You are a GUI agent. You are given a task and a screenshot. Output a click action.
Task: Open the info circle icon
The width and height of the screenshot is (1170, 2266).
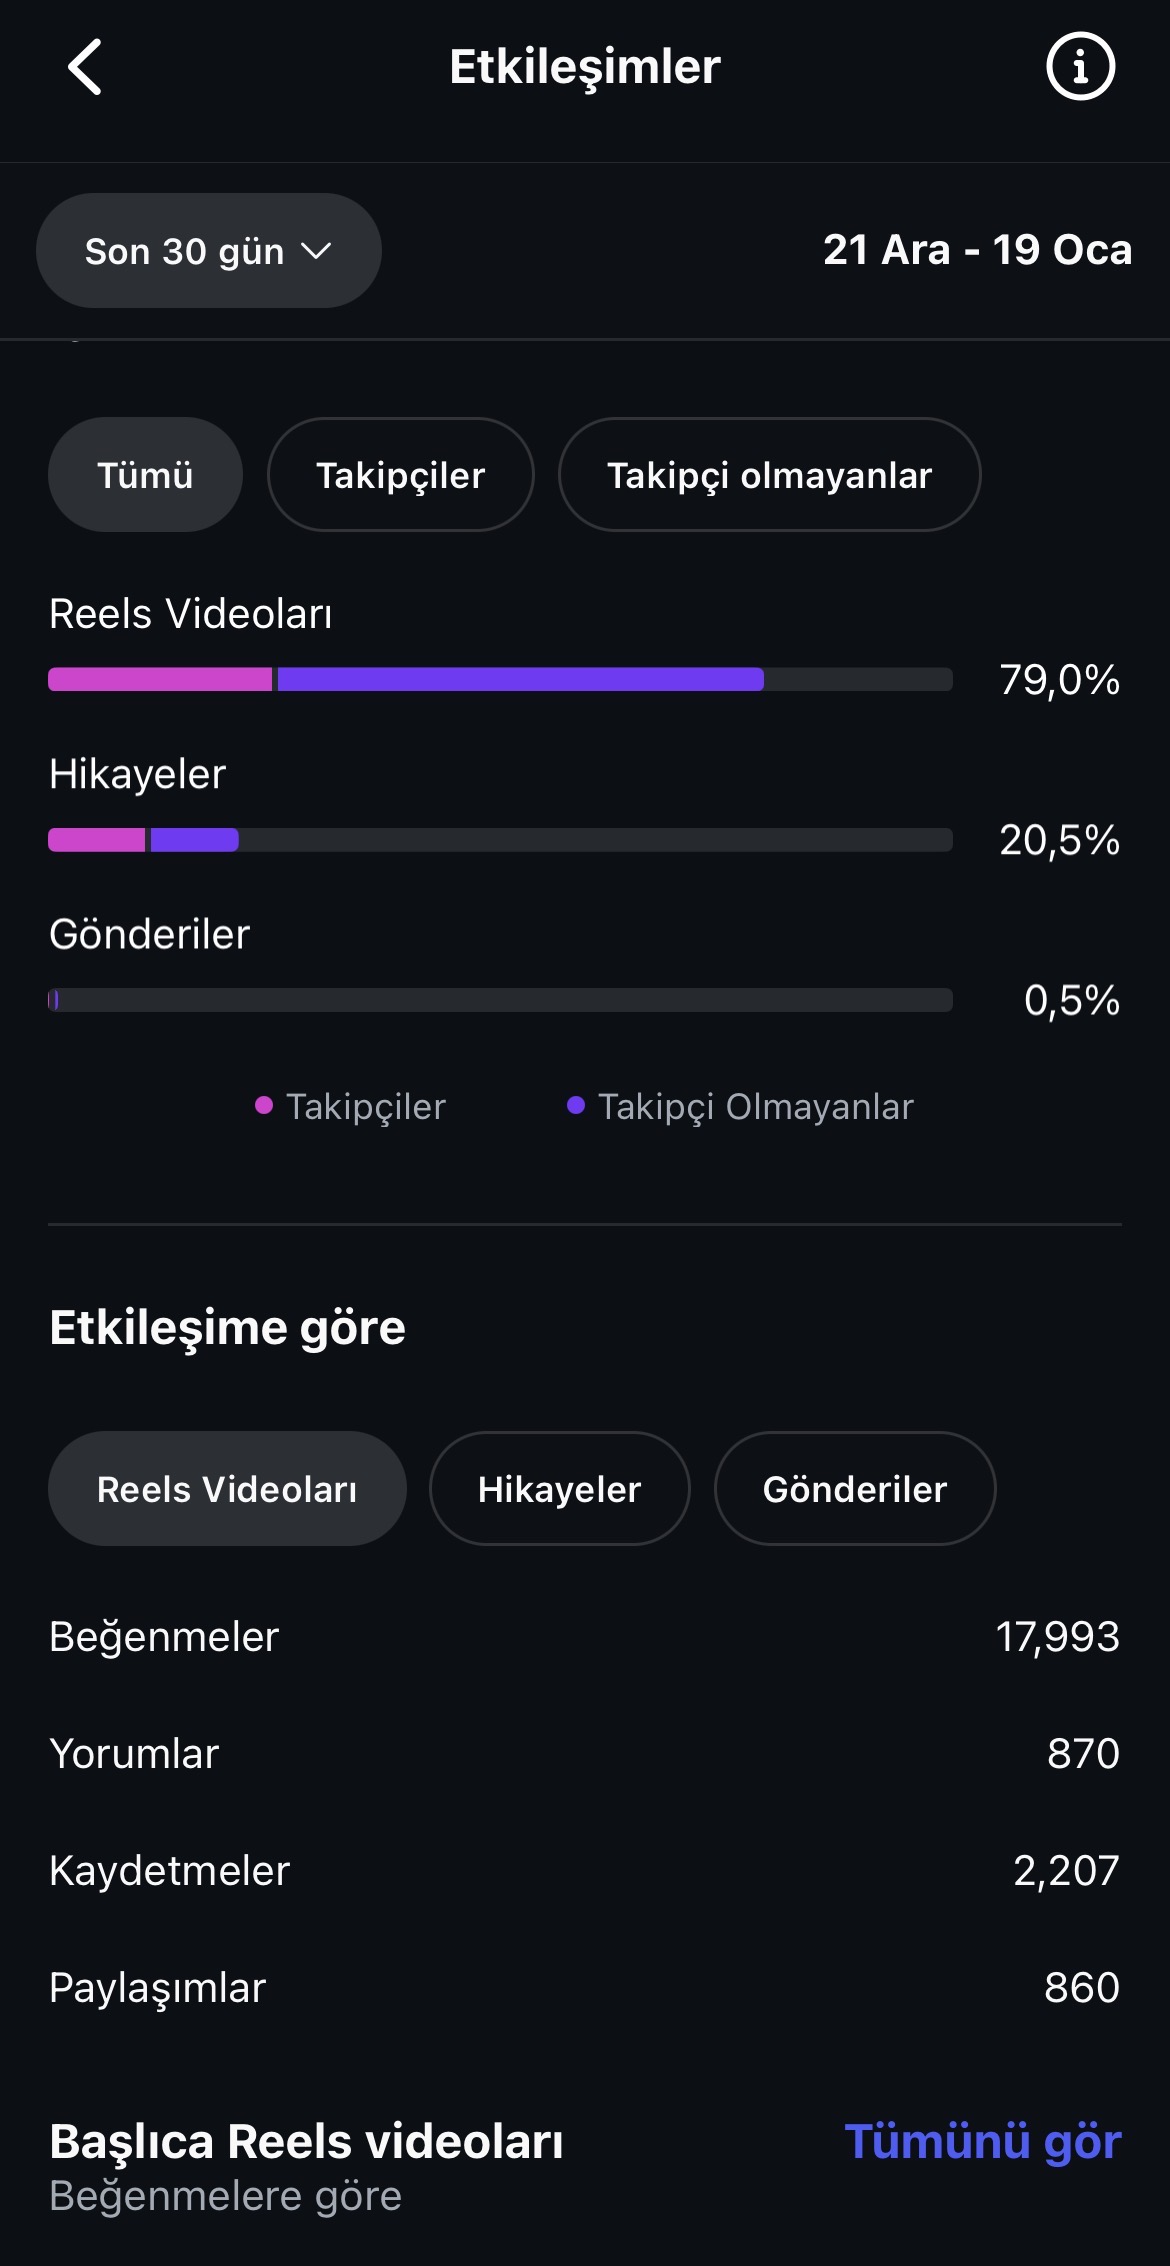pos(1080,67)
